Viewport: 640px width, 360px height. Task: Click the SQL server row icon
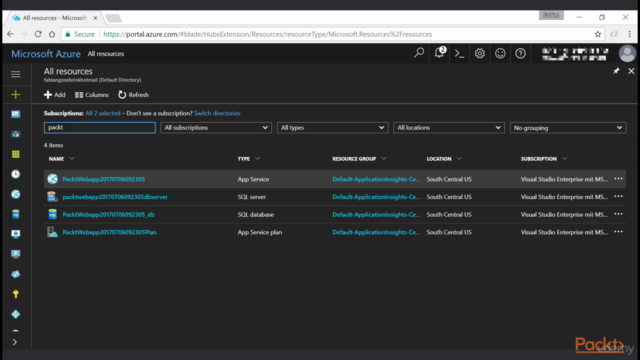52,197
